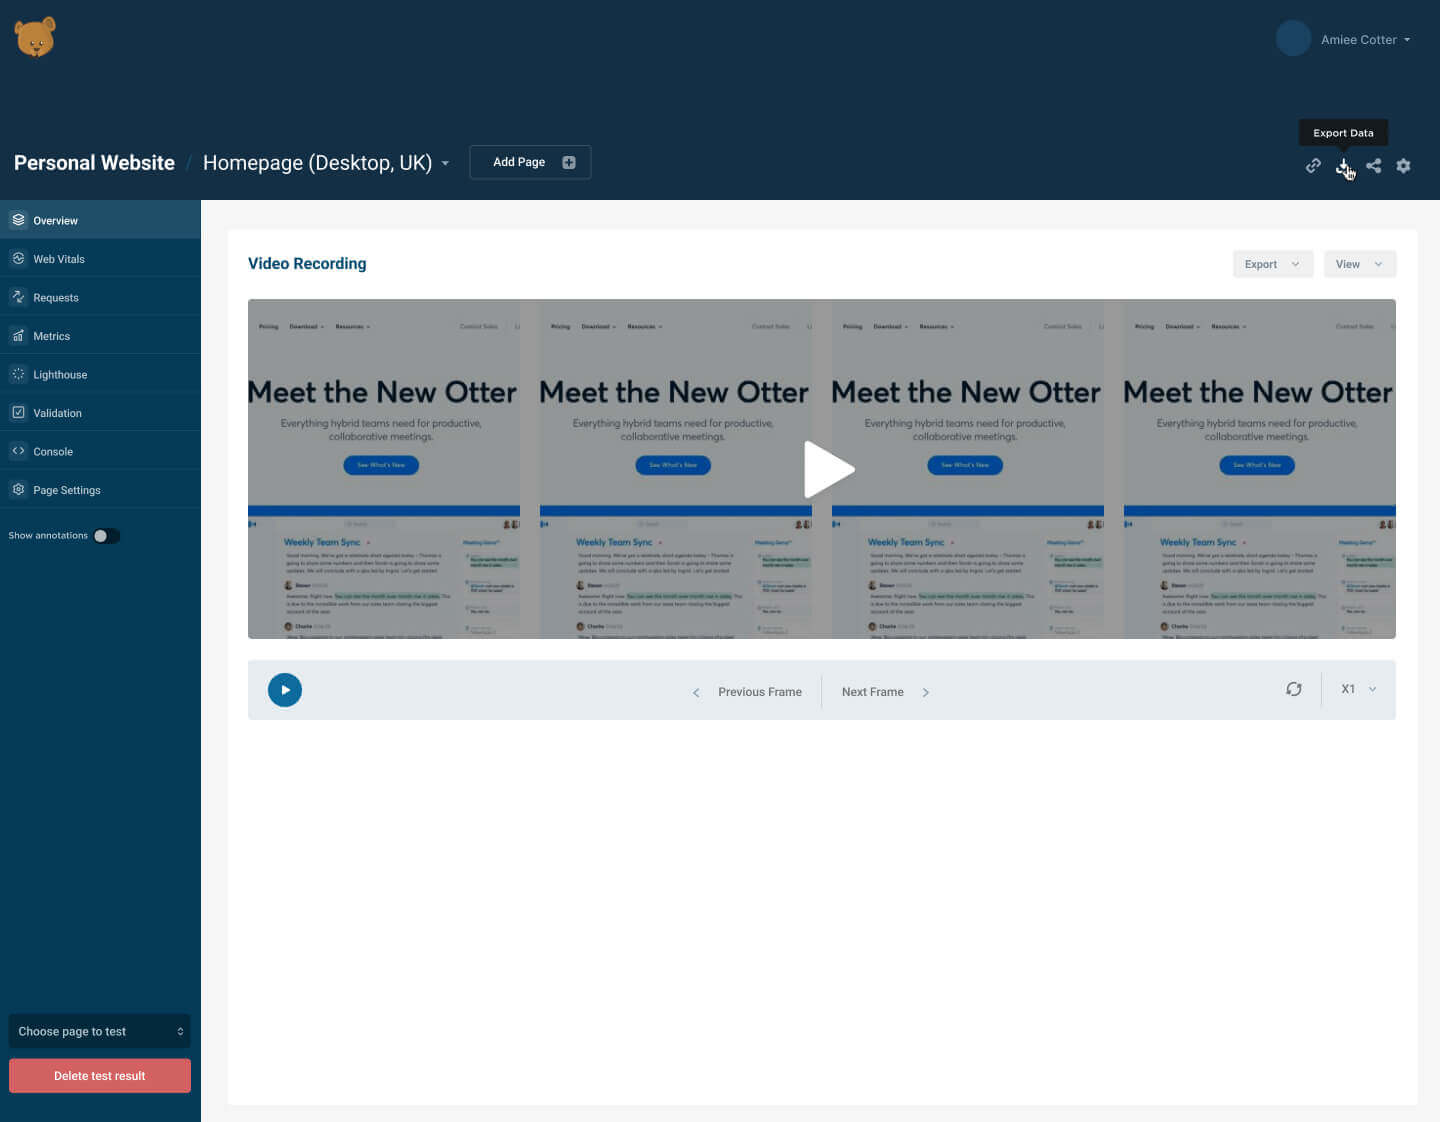Open Console in the sidebar

point(100,451)
